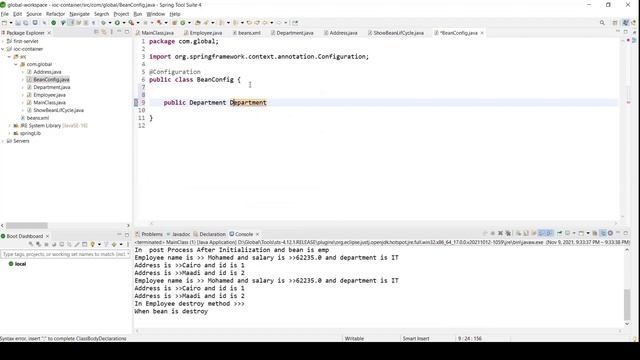Open the New file dropdown arrow
The width and height of the screenshot is (640, 360).
click(x=11, y=23)
